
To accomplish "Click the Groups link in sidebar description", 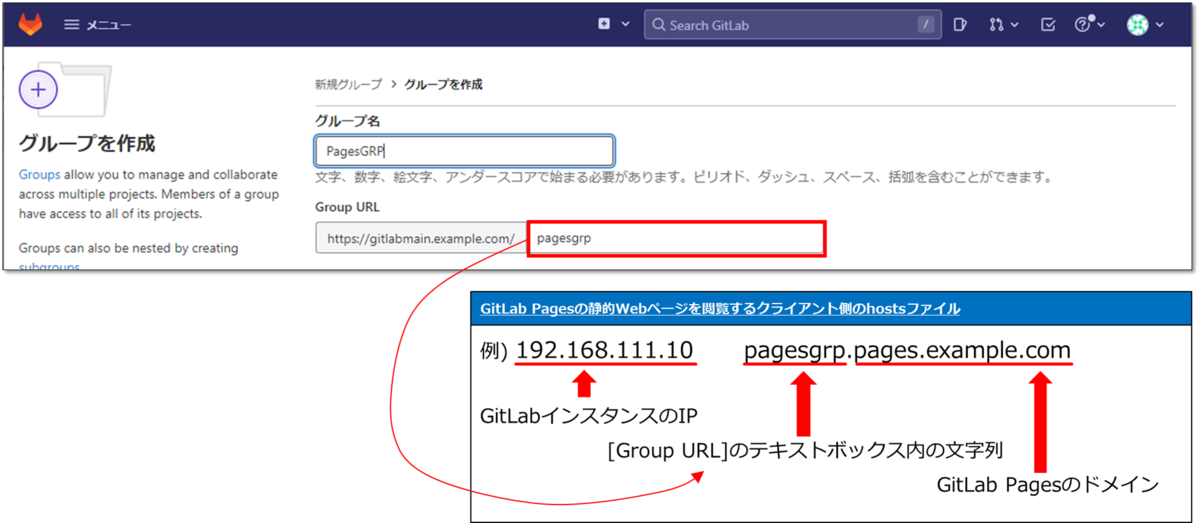I will [x=39, y=174].
